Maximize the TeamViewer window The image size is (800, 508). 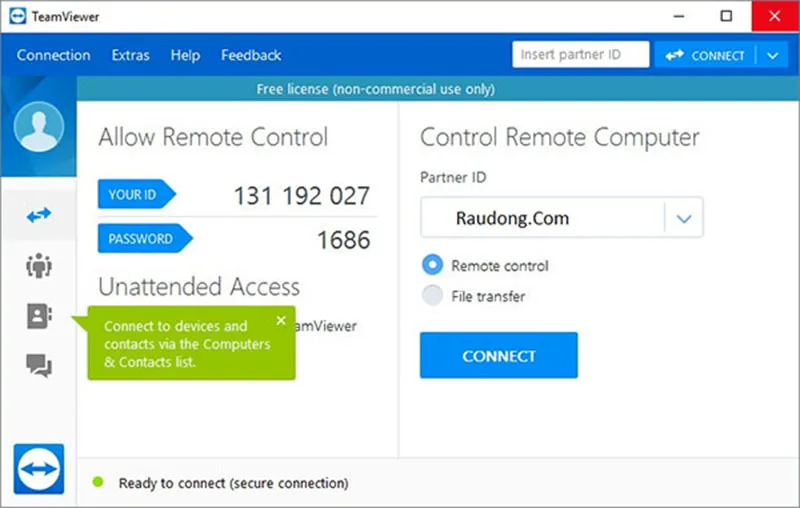[x=726, y=16]
